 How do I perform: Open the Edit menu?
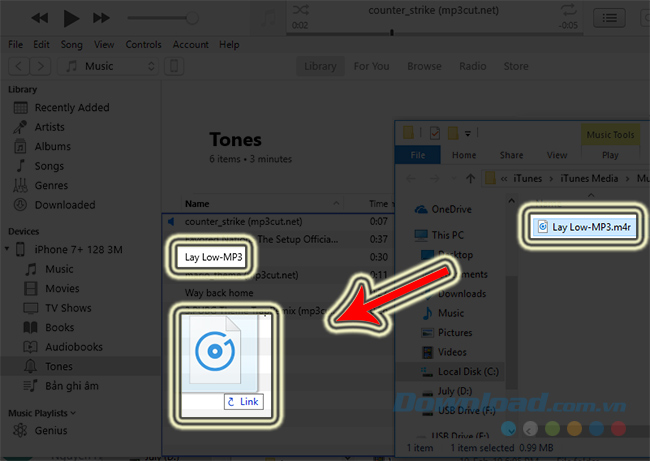pos(41,44)
